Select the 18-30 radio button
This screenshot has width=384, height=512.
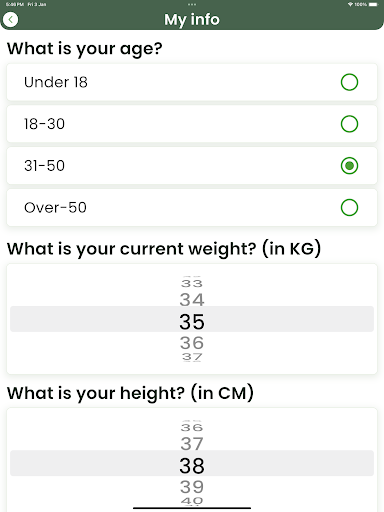tap(349, 124)
